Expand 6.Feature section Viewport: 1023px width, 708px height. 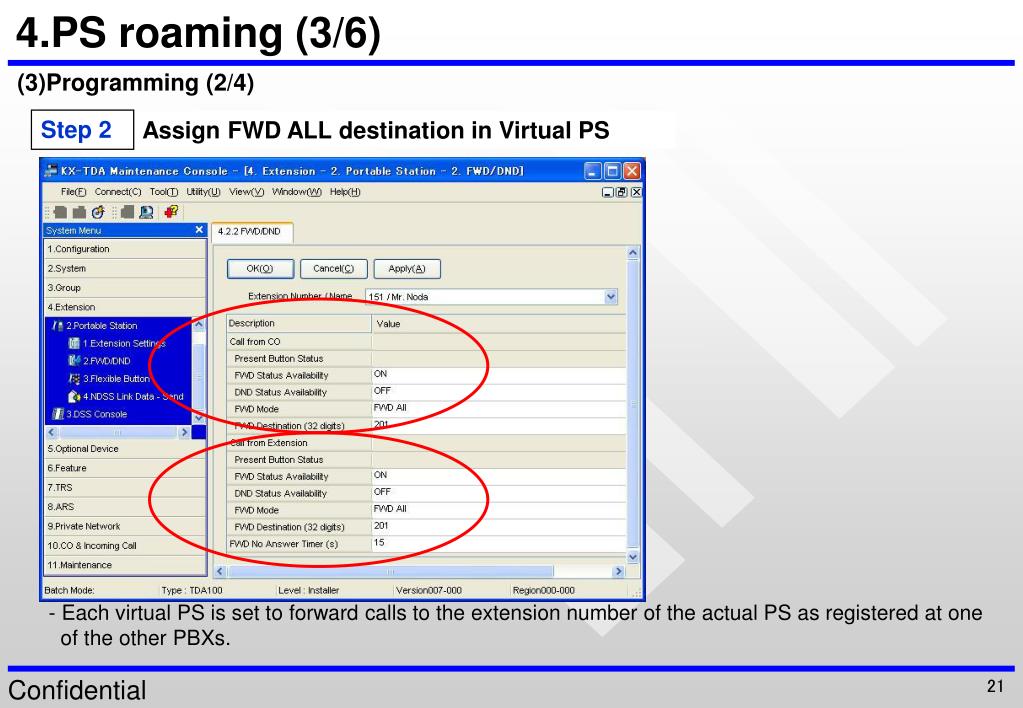coord(125,468)
